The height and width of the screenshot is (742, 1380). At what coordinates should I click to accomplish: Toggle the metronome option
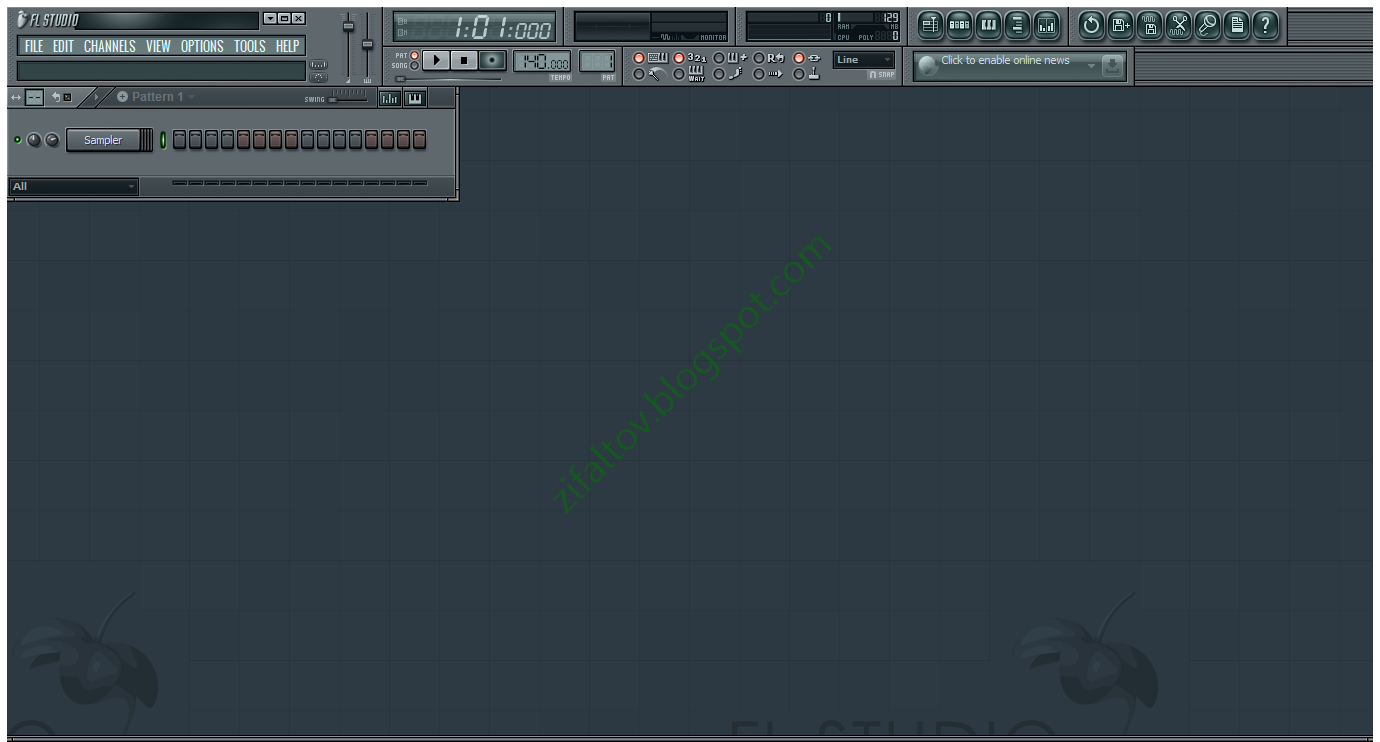click(639, 74)
